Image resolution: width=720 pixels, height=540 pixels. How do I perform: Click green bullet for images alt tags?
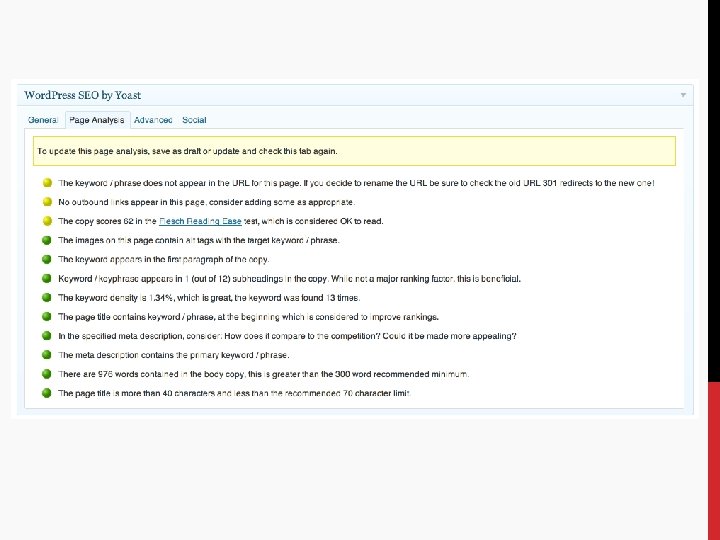point(47,240)
